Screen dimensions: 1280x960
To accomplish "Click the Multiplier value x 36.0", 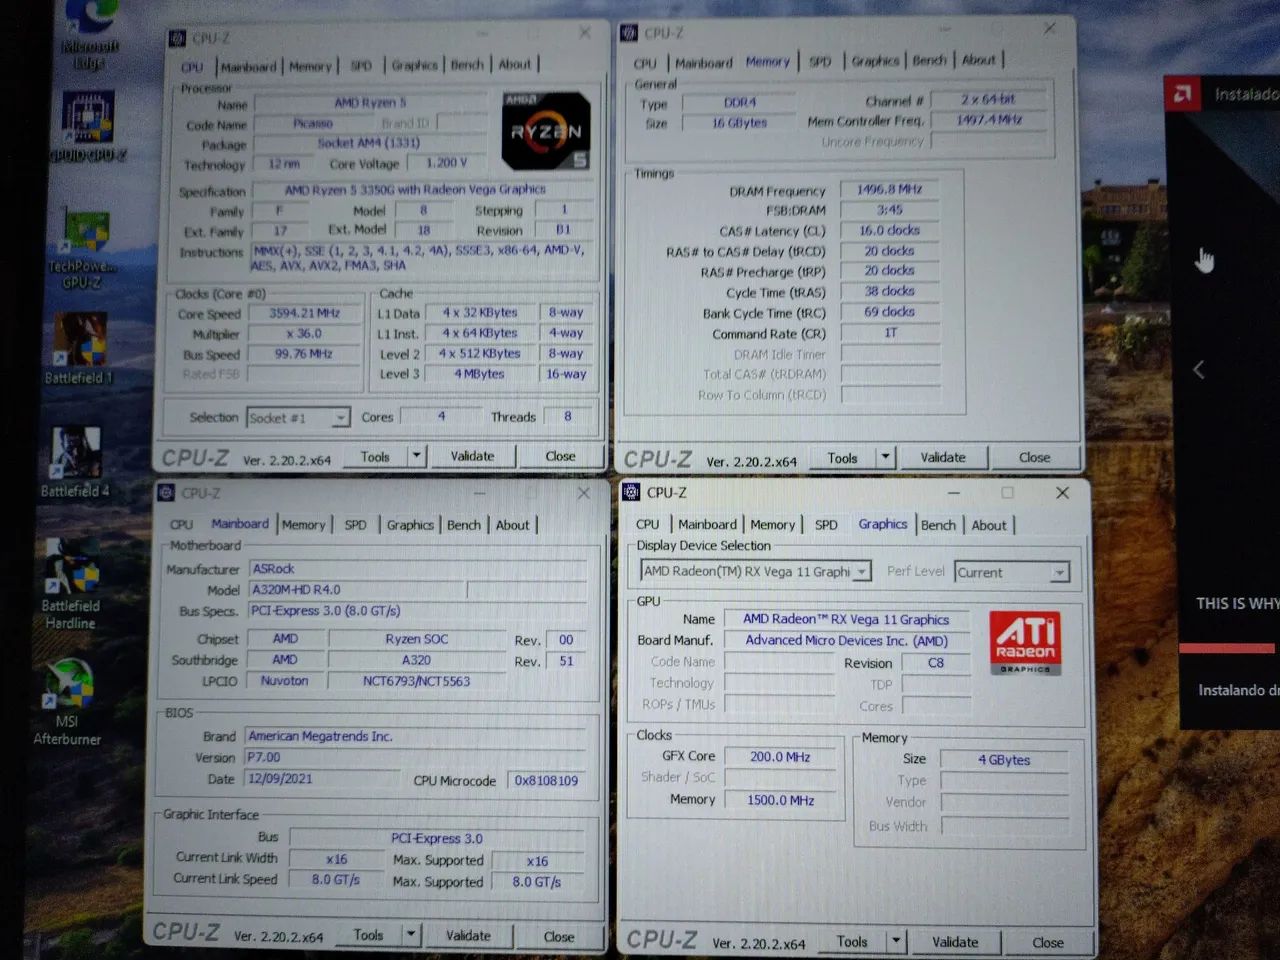I will [304, 334].
